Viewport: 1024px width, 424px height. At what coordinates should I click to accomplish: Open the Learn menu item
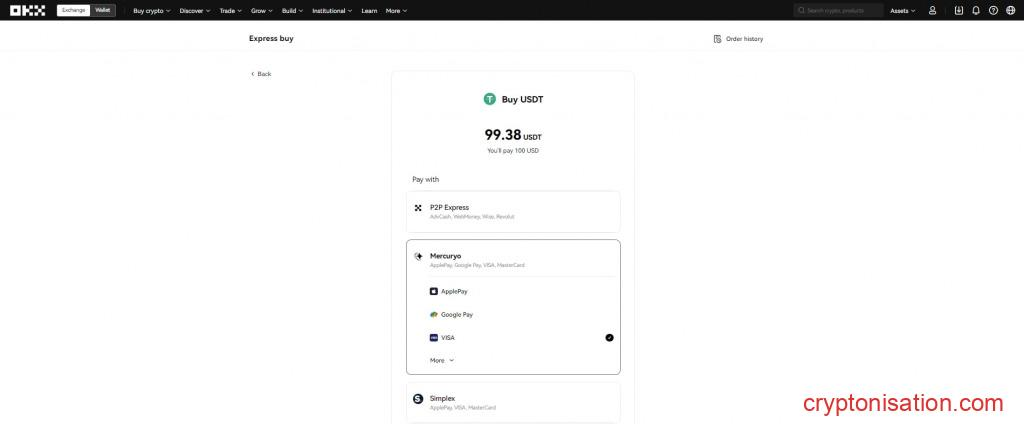click(x=369, y=11)
